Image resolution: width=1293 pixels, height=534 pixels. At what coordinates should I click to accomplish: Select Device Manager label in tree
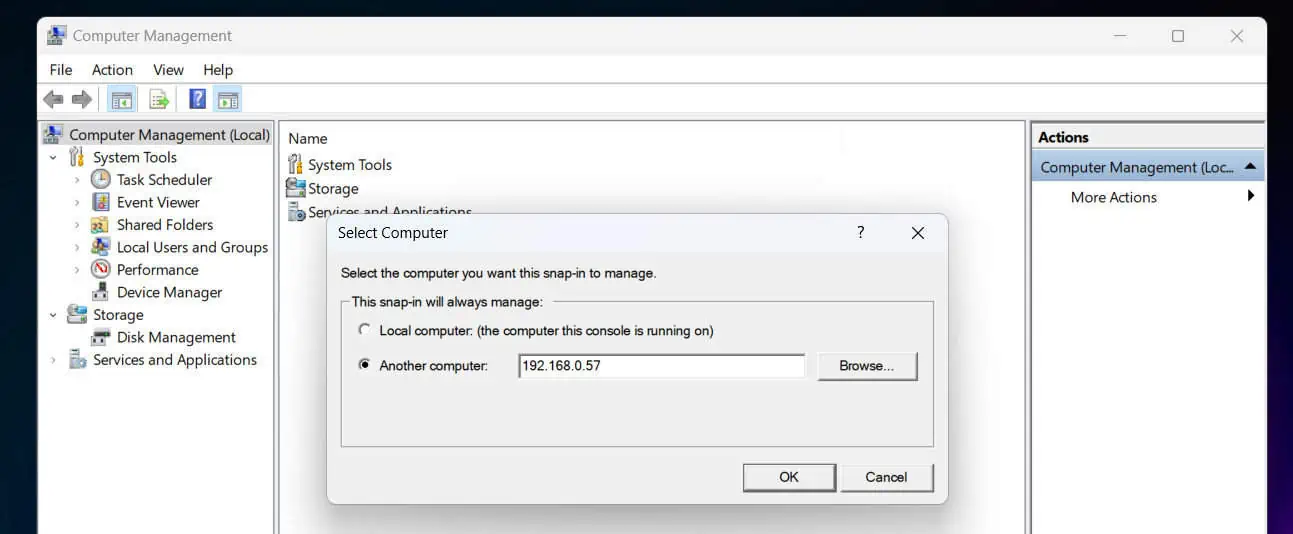click(x=169, y=292)
